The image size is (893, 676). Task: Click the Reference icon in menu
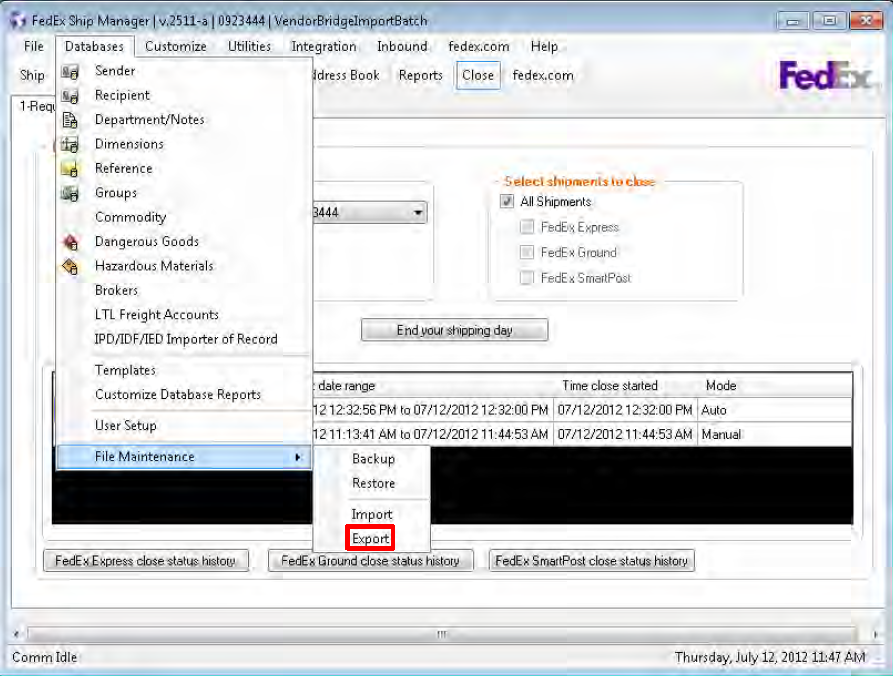pyautogui.click(x=69, y=169)
